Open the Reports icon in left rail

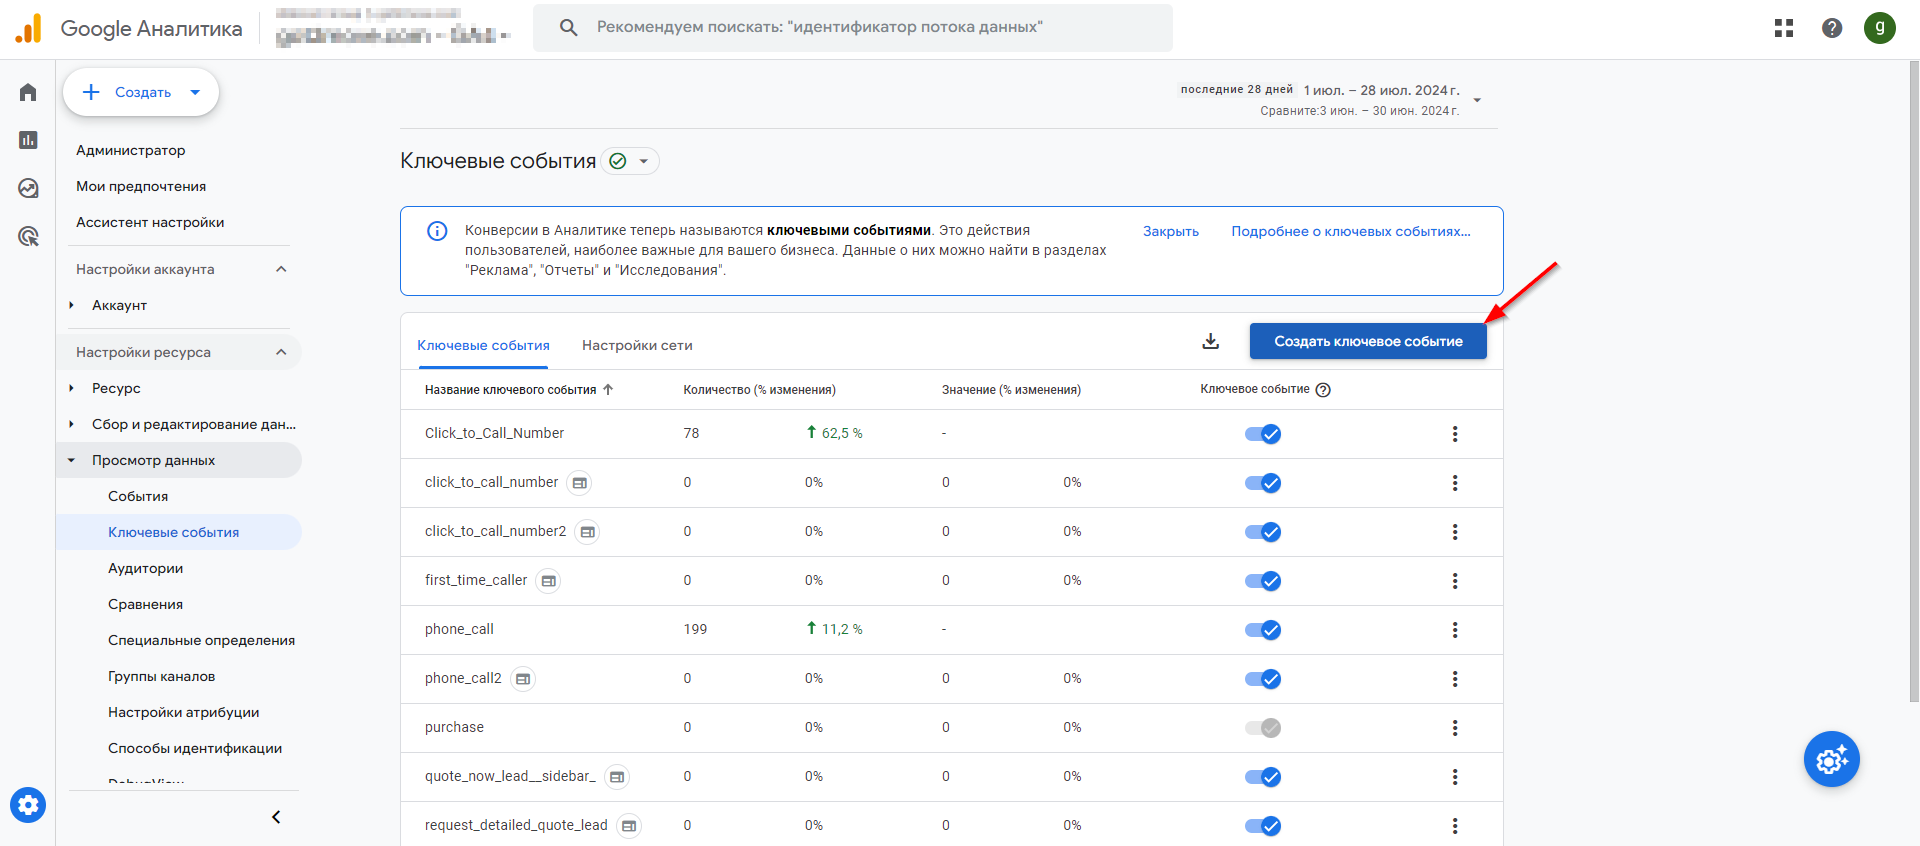click(x=28, y=140)
